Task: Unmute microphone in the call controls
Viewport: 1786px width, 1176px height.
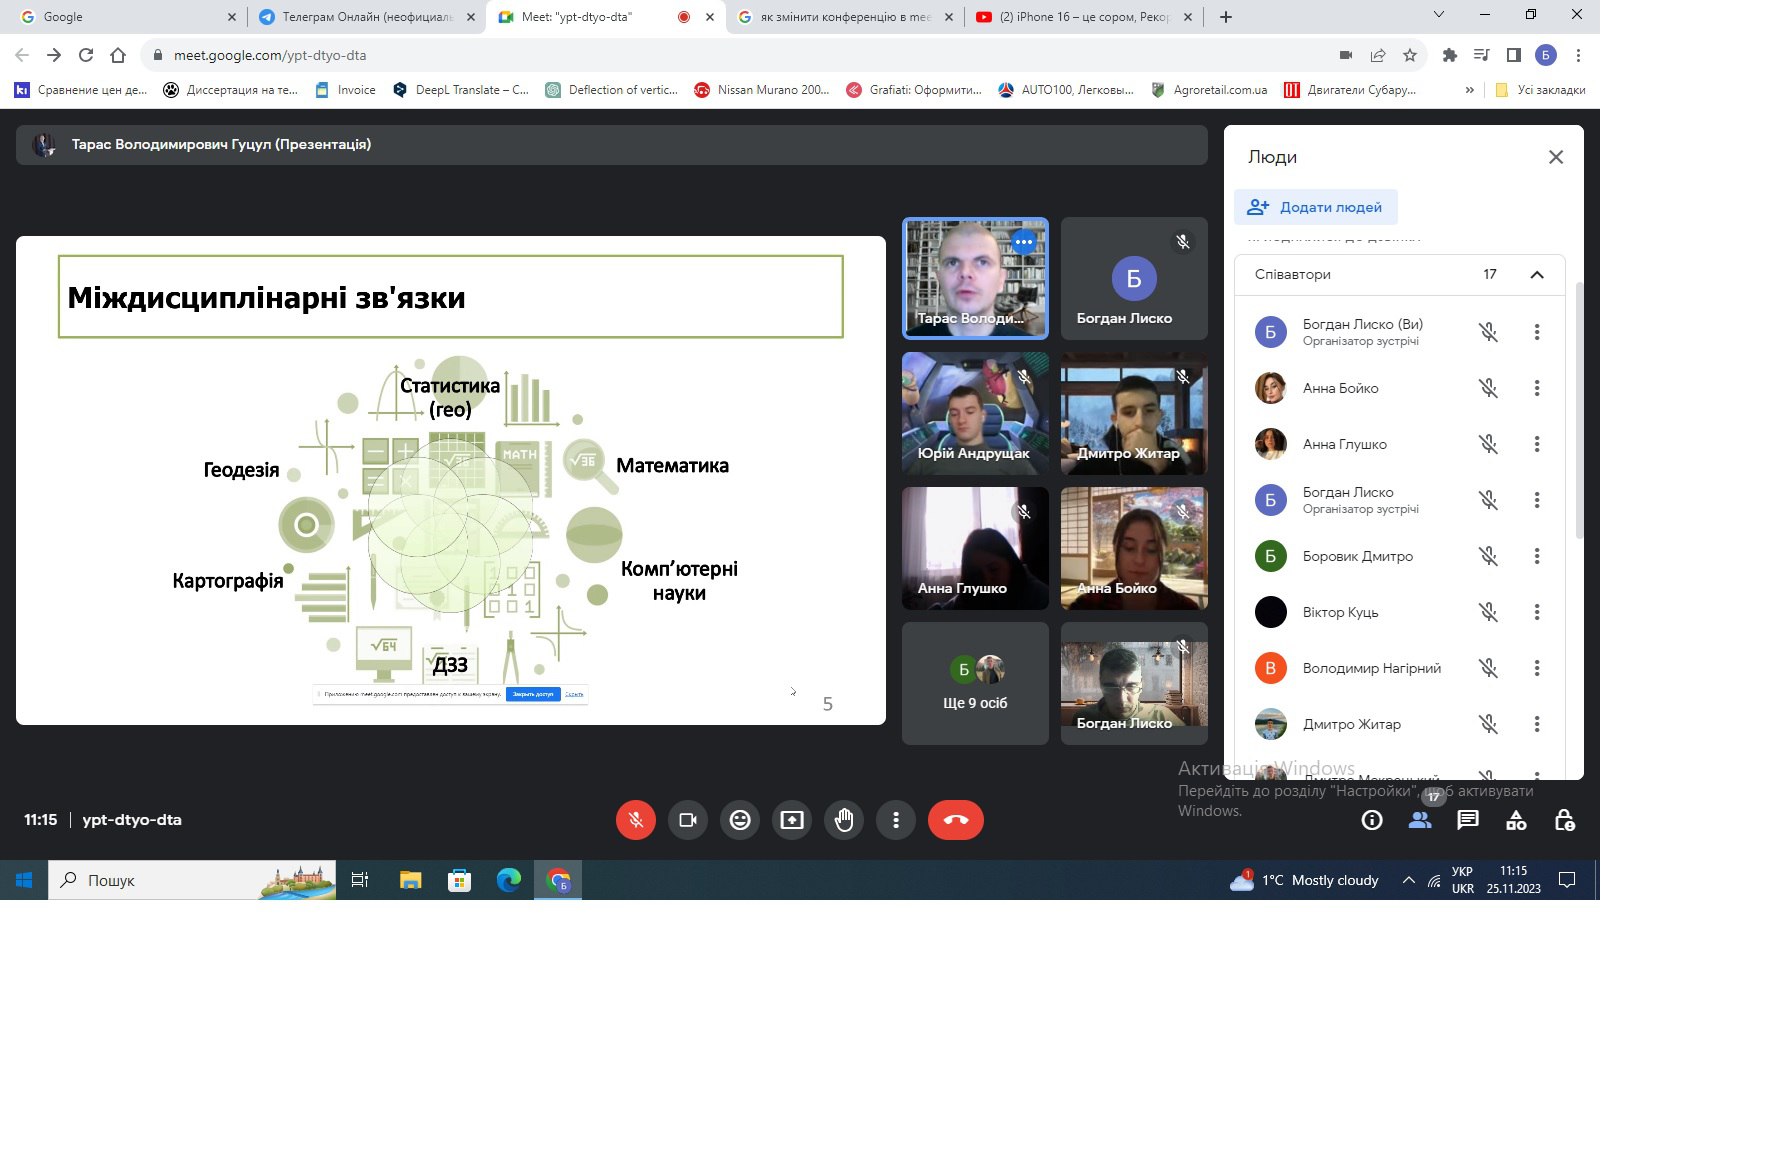Action: (635, 820)
